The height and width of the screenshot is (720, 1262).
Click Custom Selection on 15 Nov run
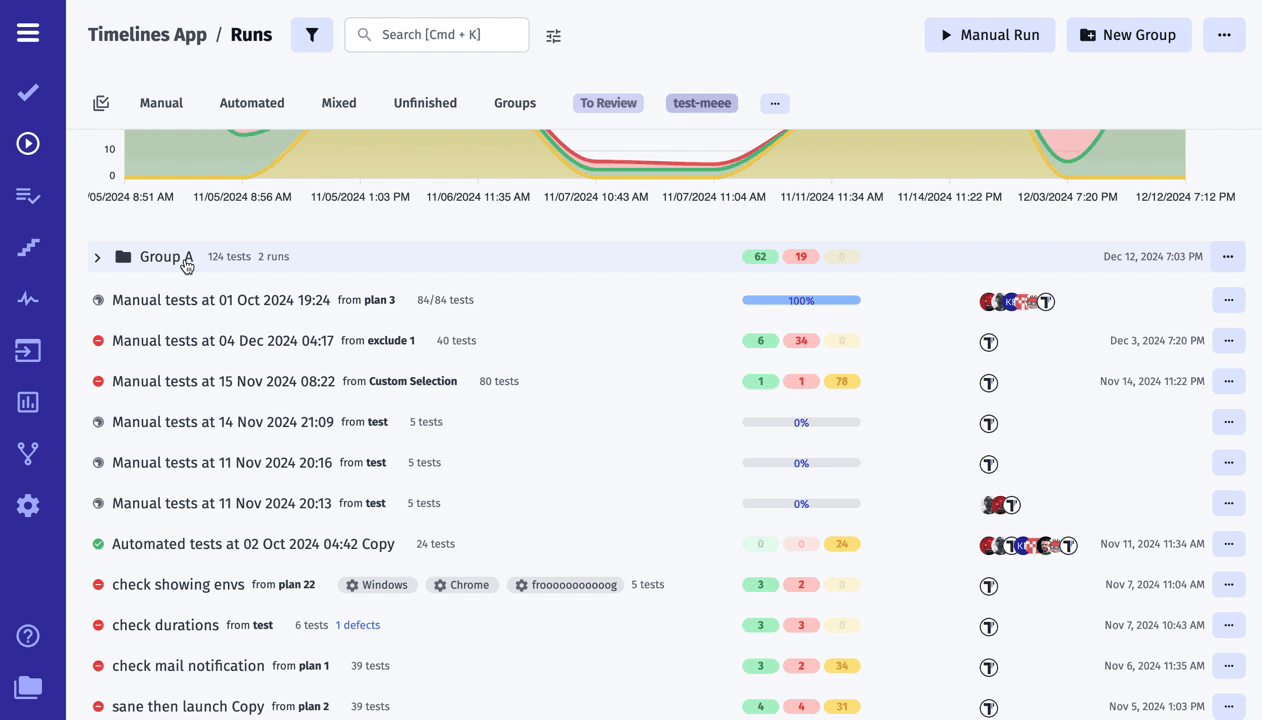point(413,381)
